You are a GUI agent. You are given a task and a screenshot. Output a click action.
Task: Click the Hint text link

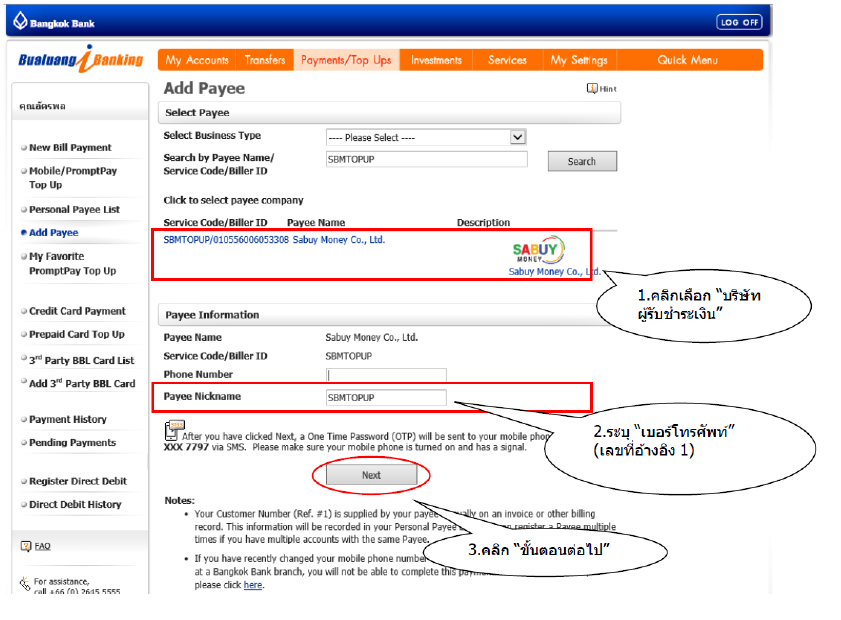pyautogui.click(x=608, y=89)
